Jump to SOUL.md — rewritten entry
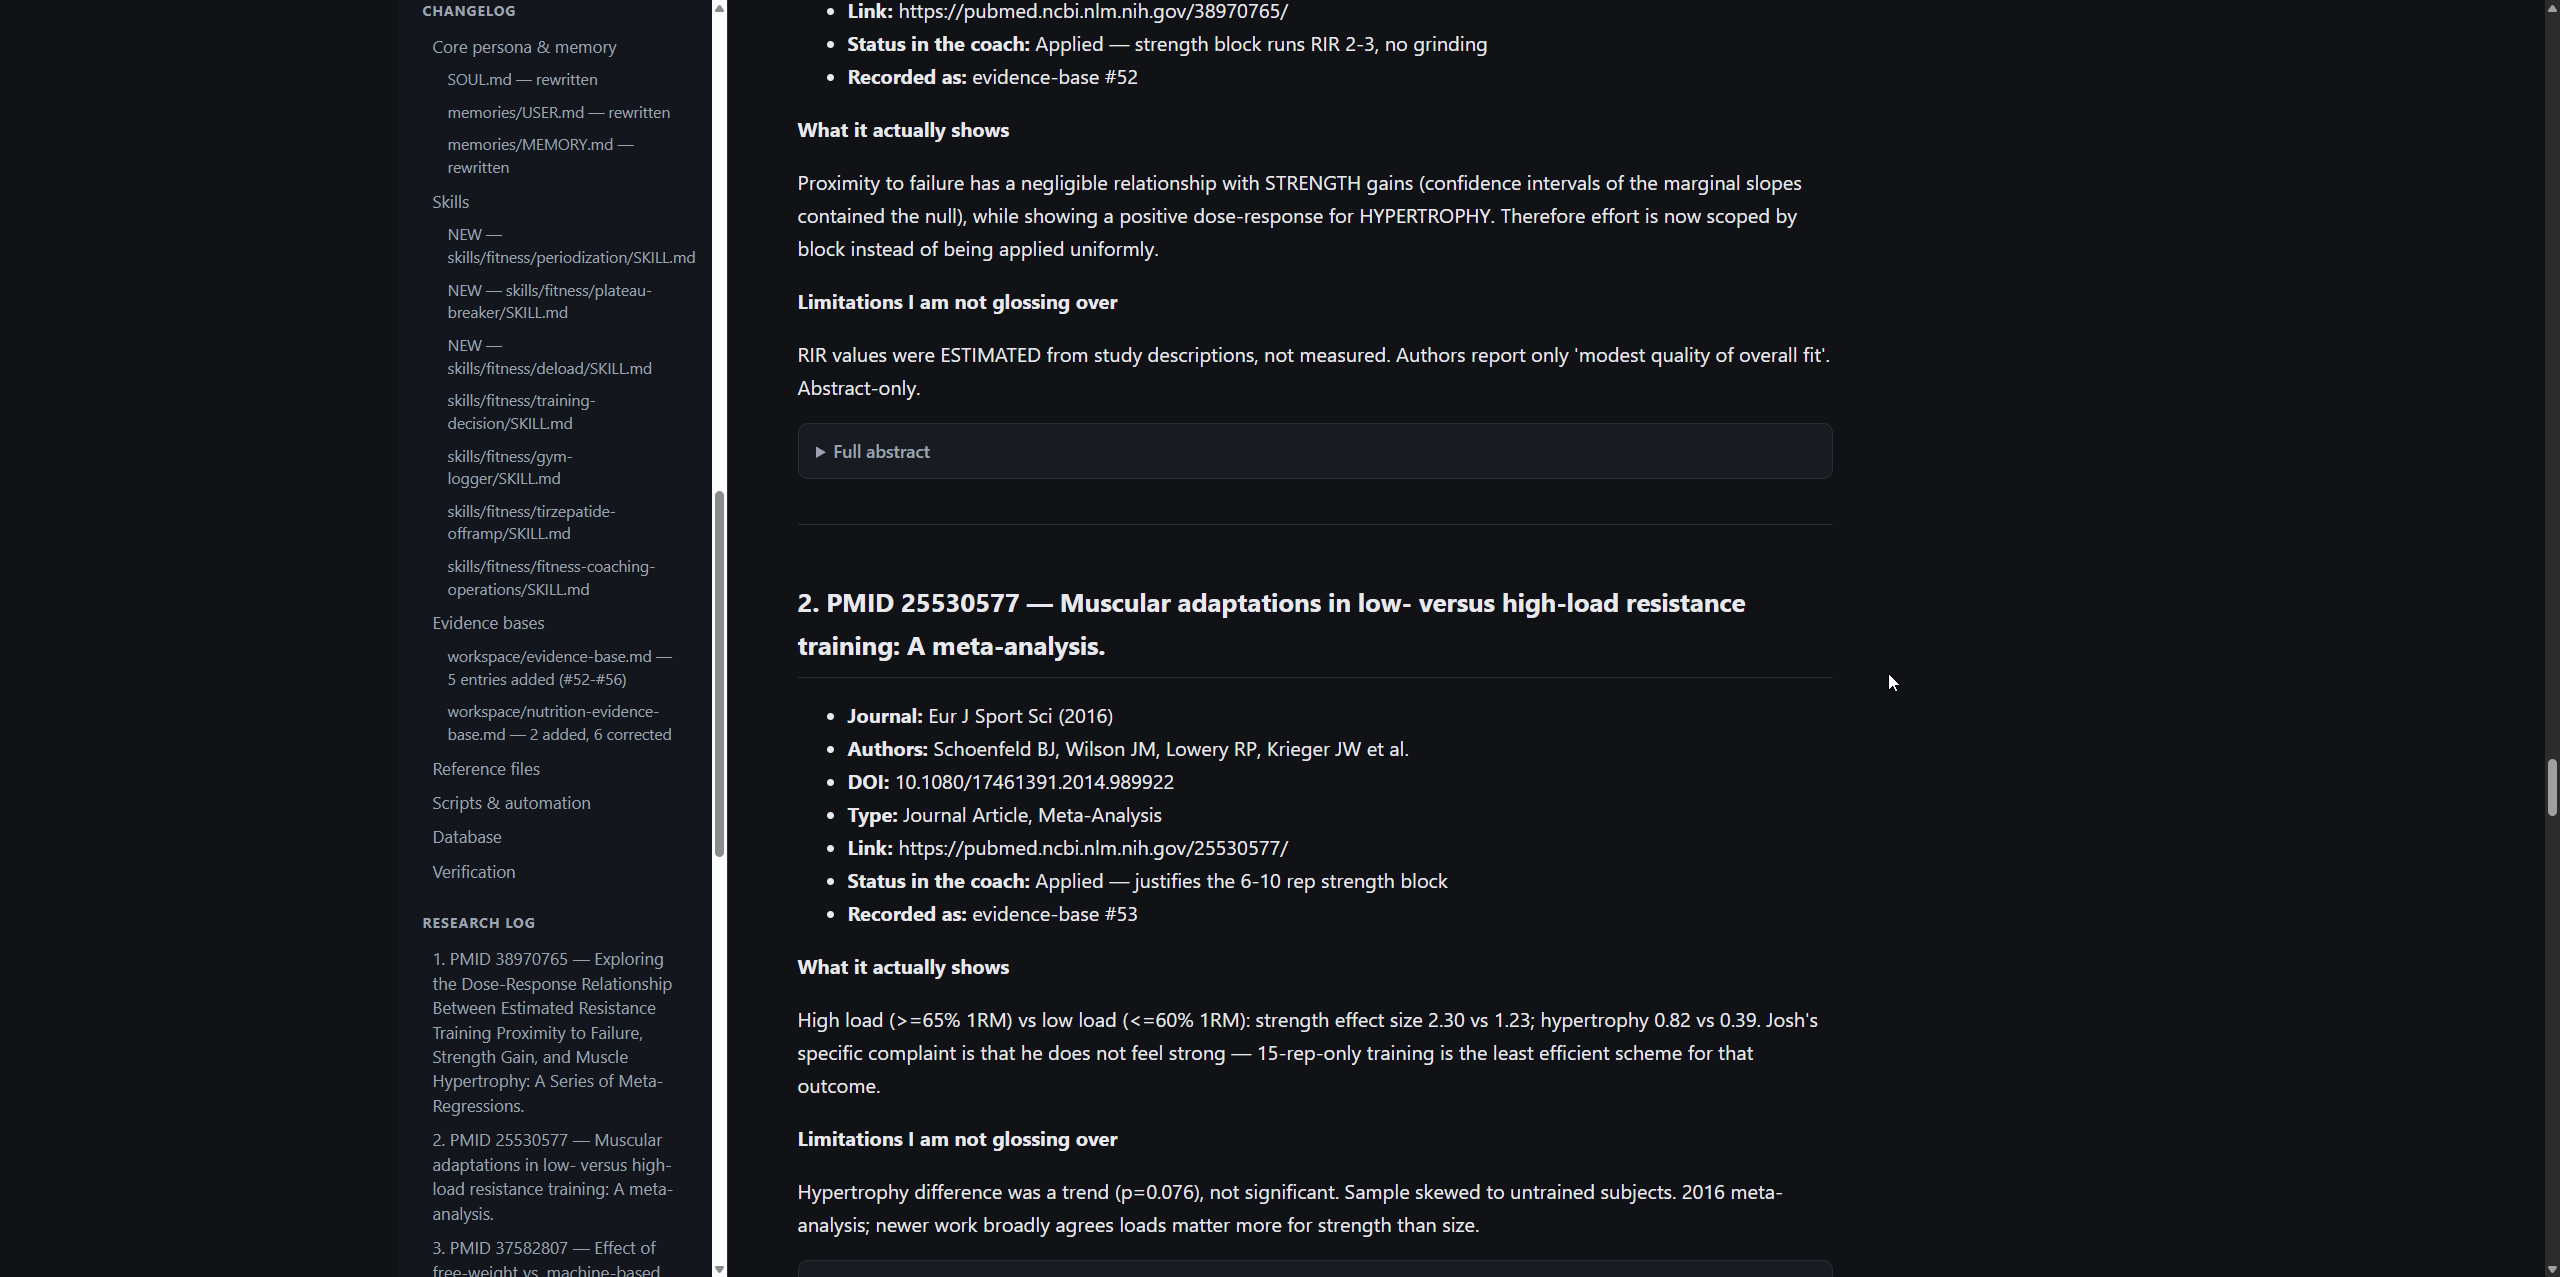This screenshot has width=2560, height=1277. point(522,79)
